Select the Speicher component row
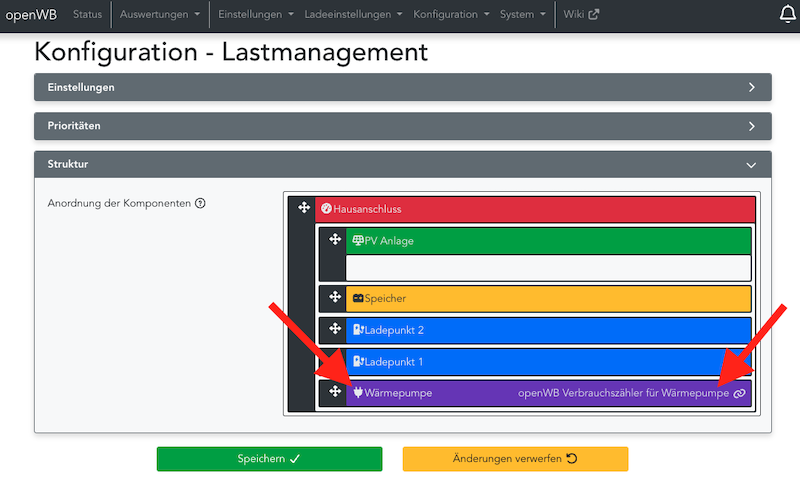800x479 pixels. click(548, 298)
